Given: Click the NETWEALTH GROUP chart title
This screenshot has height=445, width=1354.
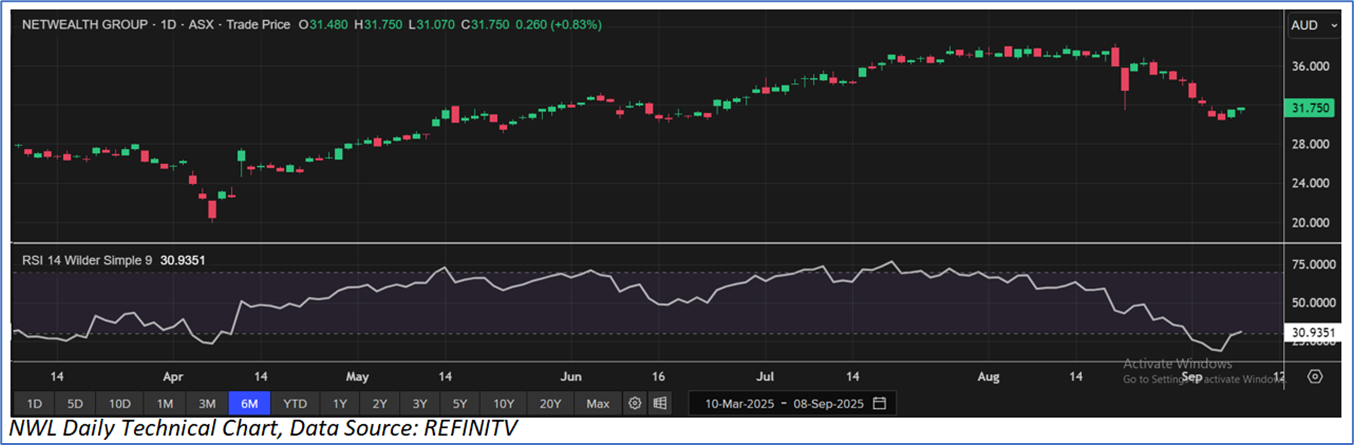Looking at the screenshot, I should point(83,24).
